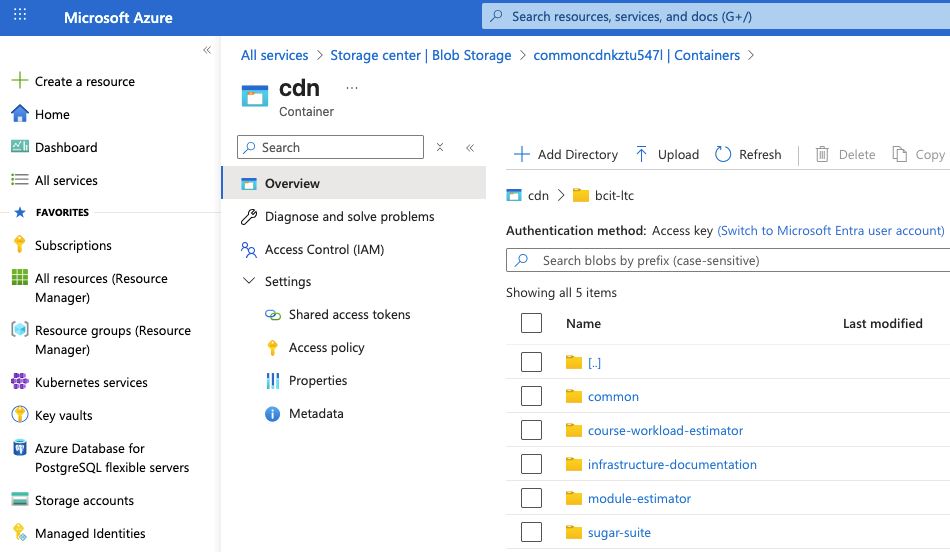The width and height of the screenshot is (950, 552).
Task: Go to Home via house icon
Action: (x=20, y=114)
